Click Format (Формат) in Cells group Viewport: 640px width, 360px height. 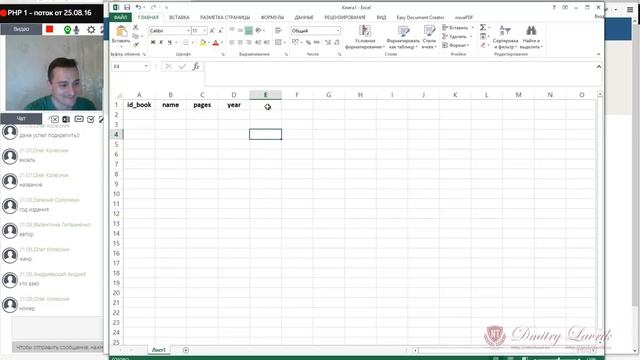(x=455, y=45)
